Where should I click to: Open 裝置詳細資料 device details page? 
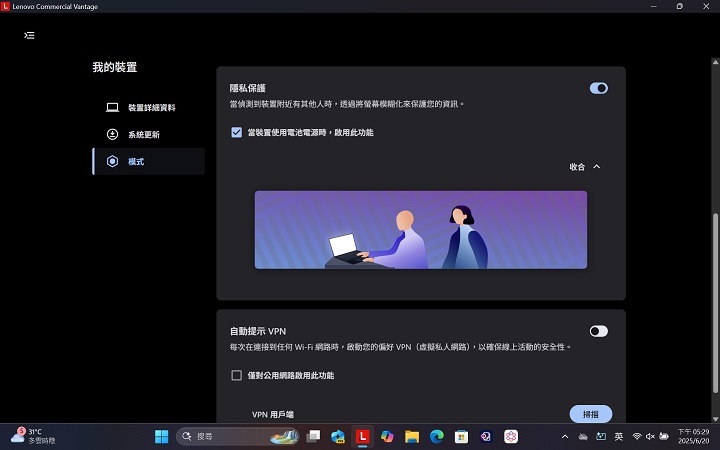148,107
